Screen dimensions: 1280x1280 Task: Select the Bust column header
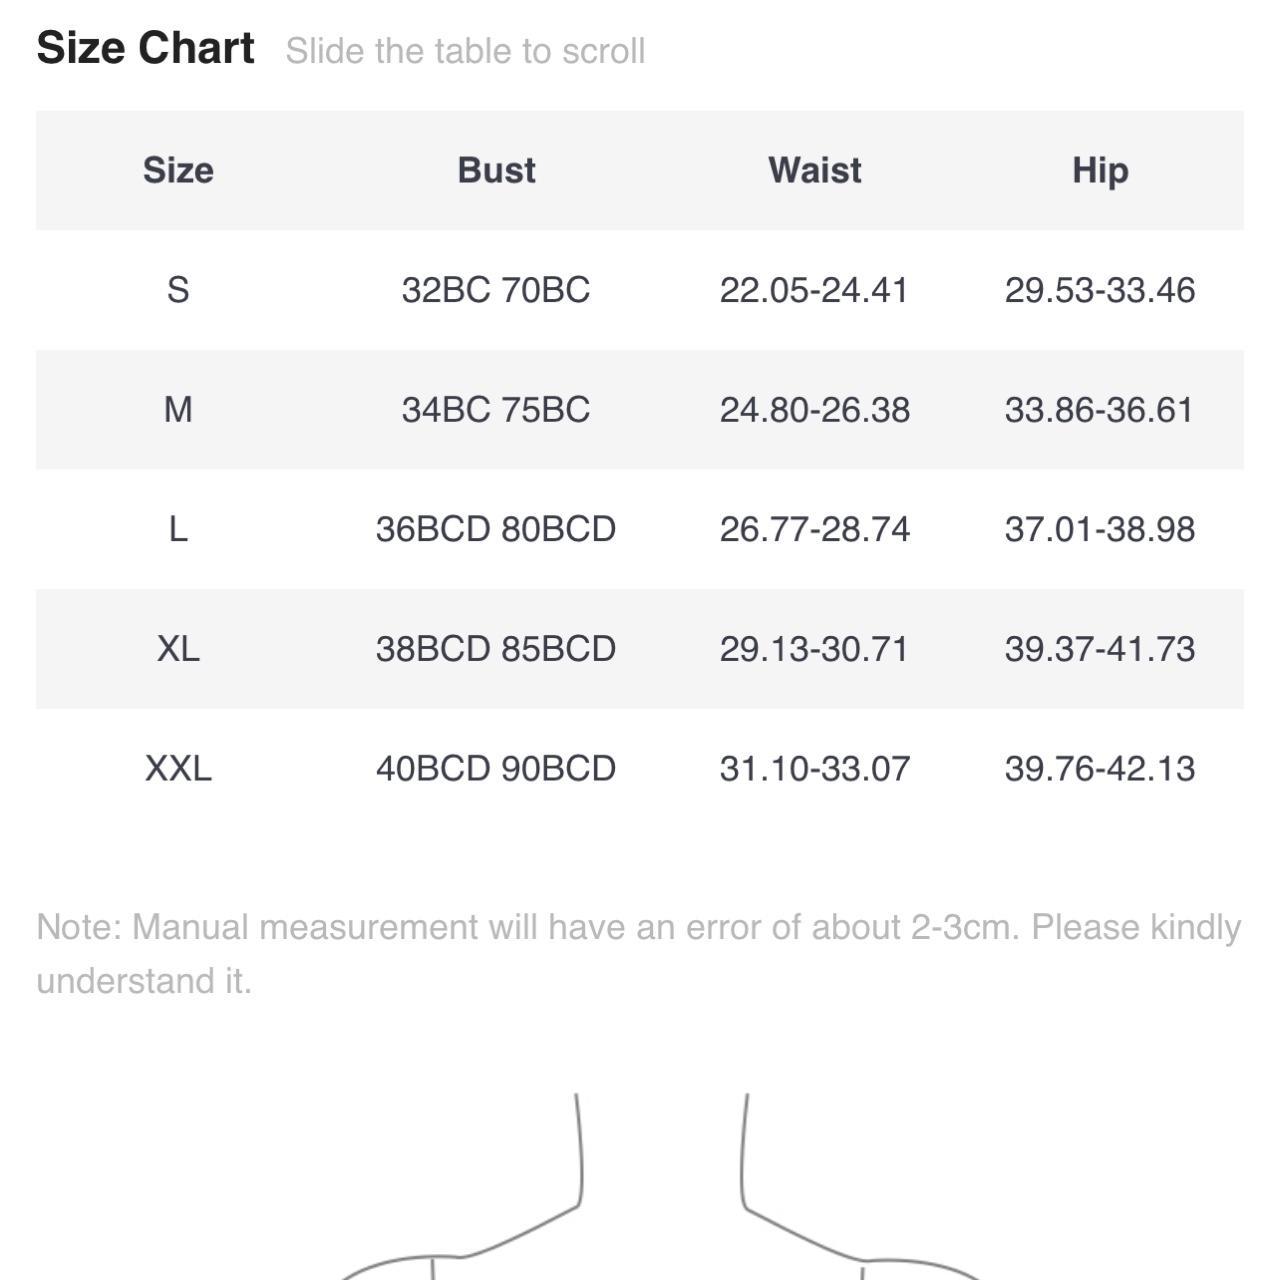[x=496, y=170]
